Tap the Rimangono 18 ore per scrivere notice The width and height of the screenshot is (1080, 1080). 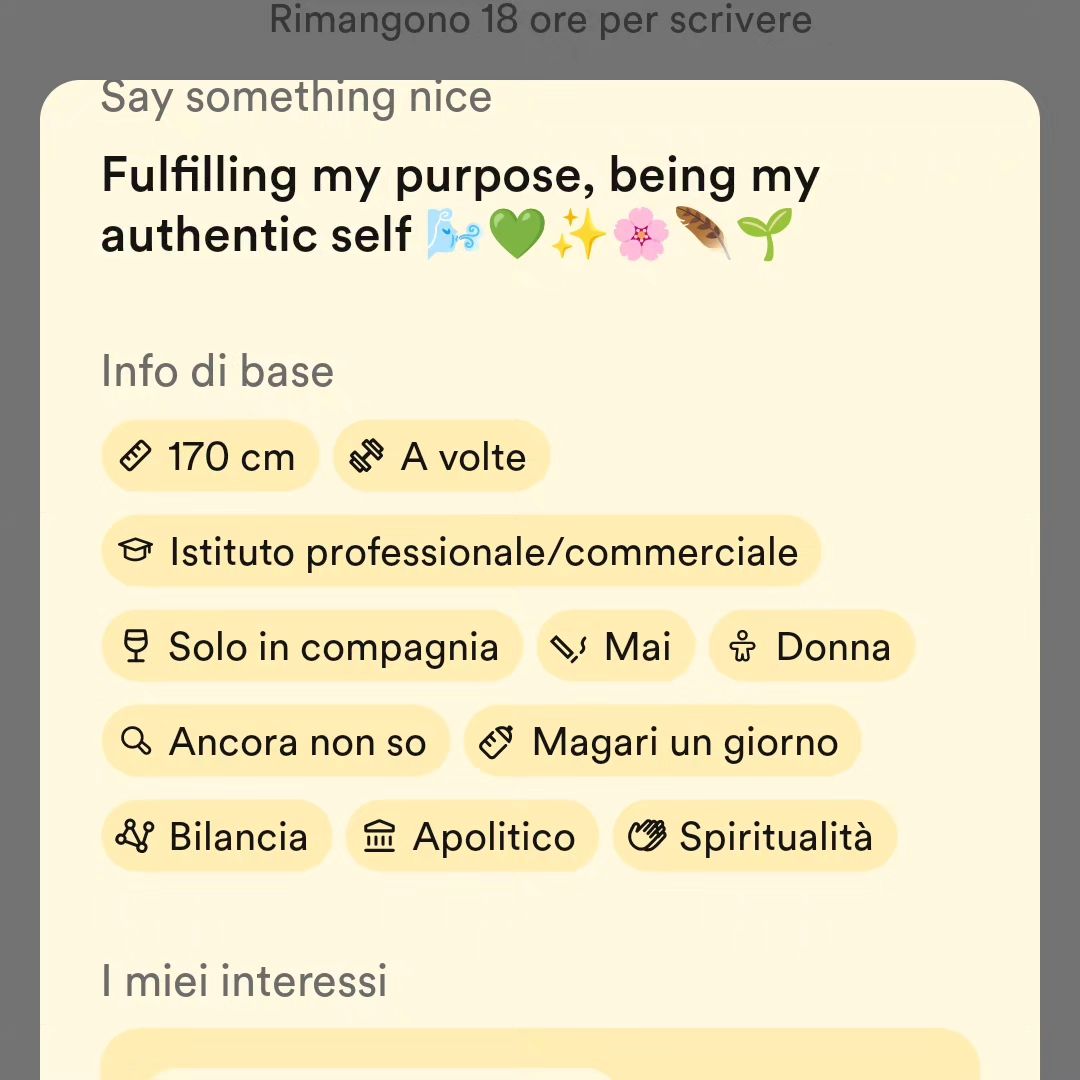coord(541,19)
